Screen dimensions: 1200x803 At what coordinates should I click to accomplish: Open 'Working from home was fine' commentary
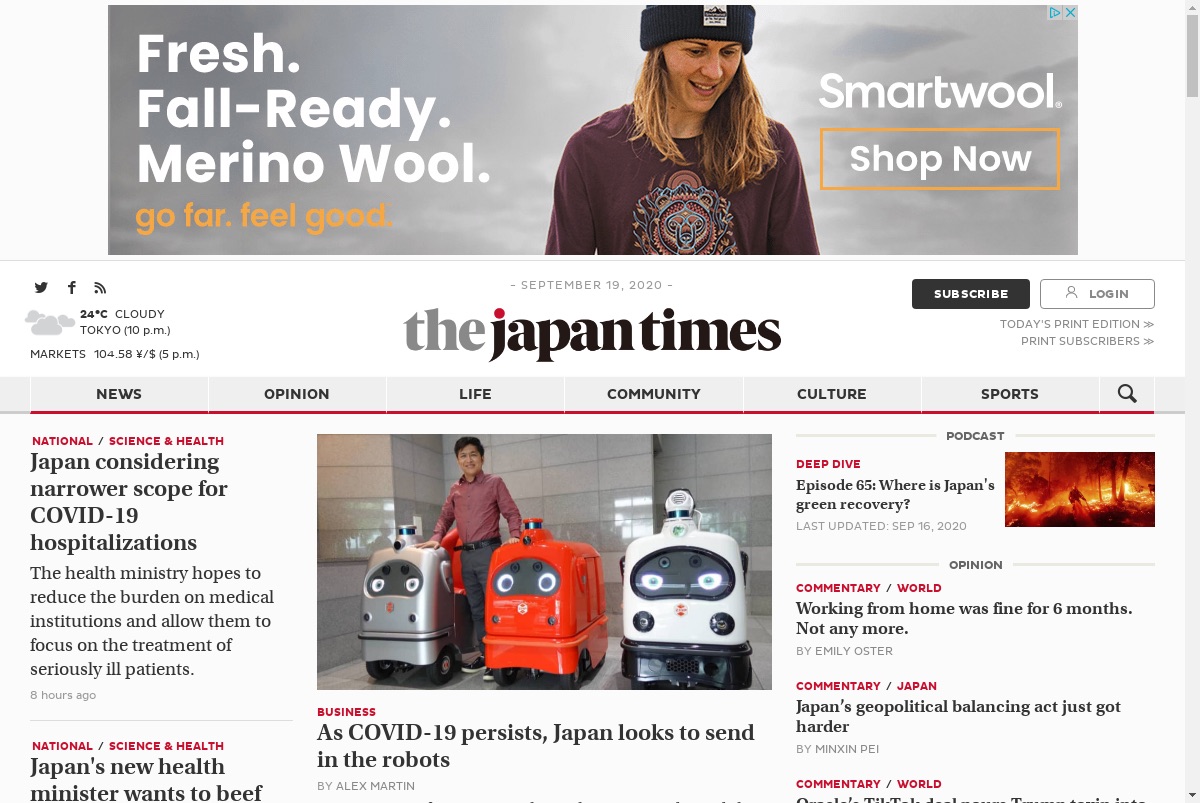tap(964, 618)
